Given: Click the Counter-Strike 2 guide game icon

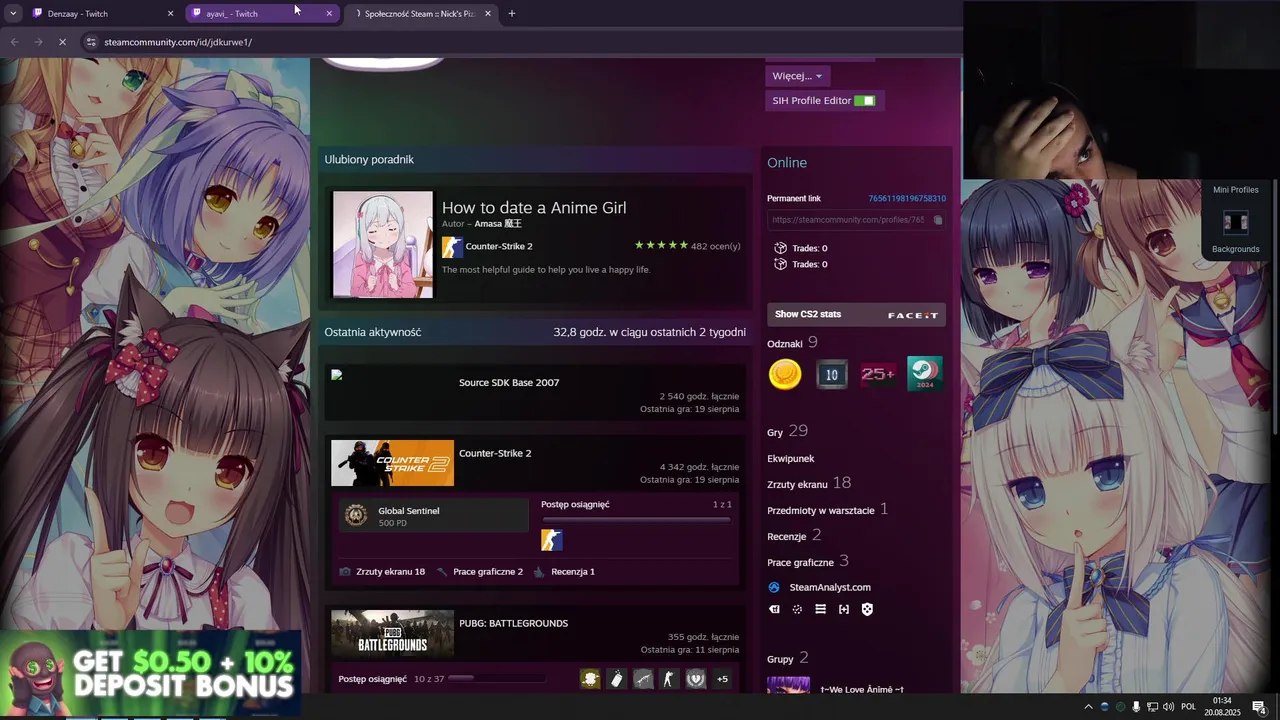Looking at the screenshot, I should click(452, 246).
